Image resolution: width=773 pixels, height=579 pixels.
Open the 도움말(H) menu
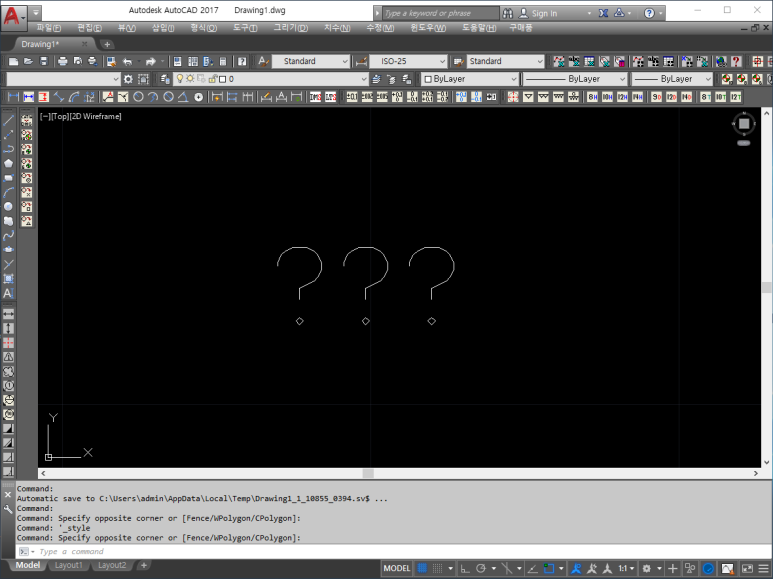coord(479,28)
